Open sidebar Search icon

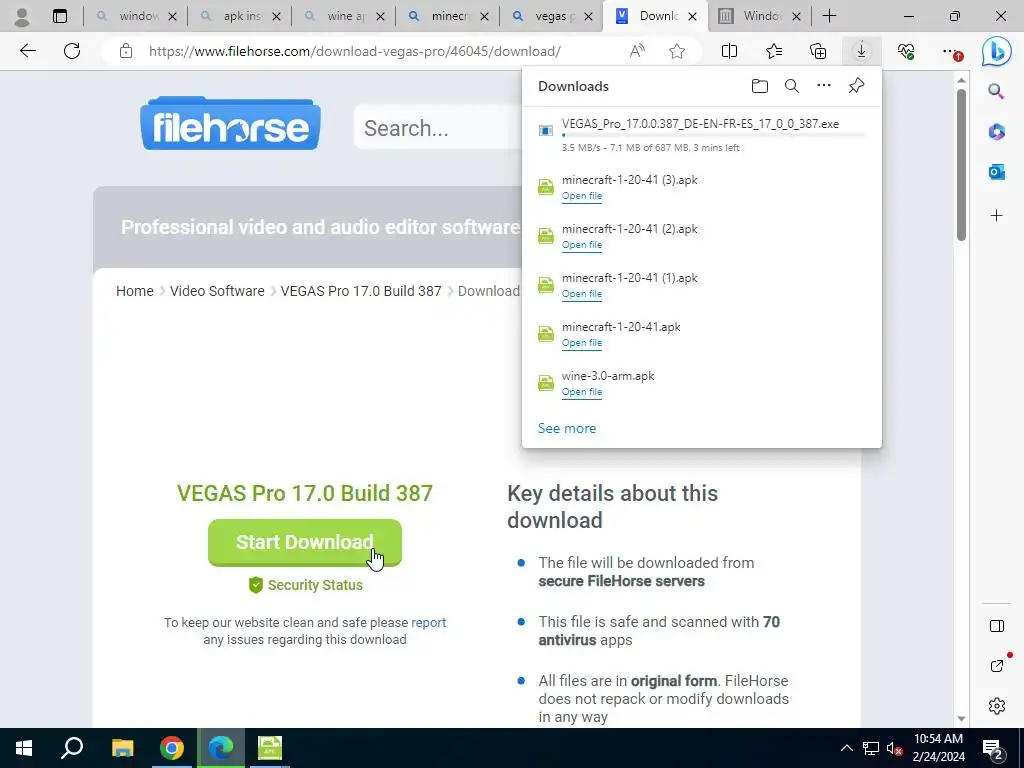pos(996,91)
